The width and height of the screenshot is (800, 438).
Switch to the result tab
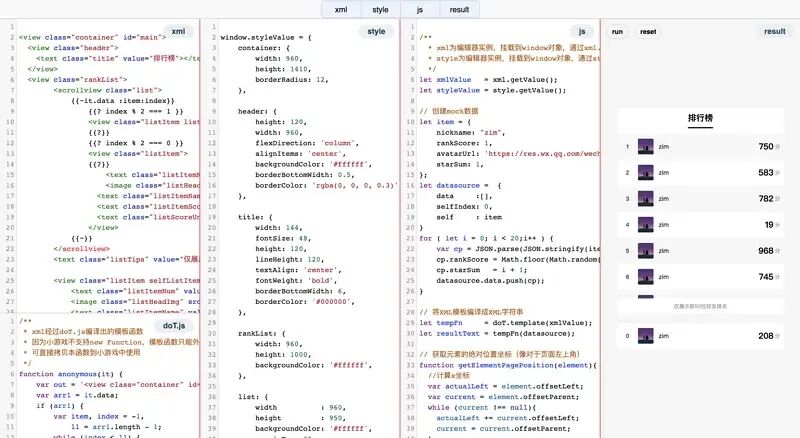click(459, 10)
